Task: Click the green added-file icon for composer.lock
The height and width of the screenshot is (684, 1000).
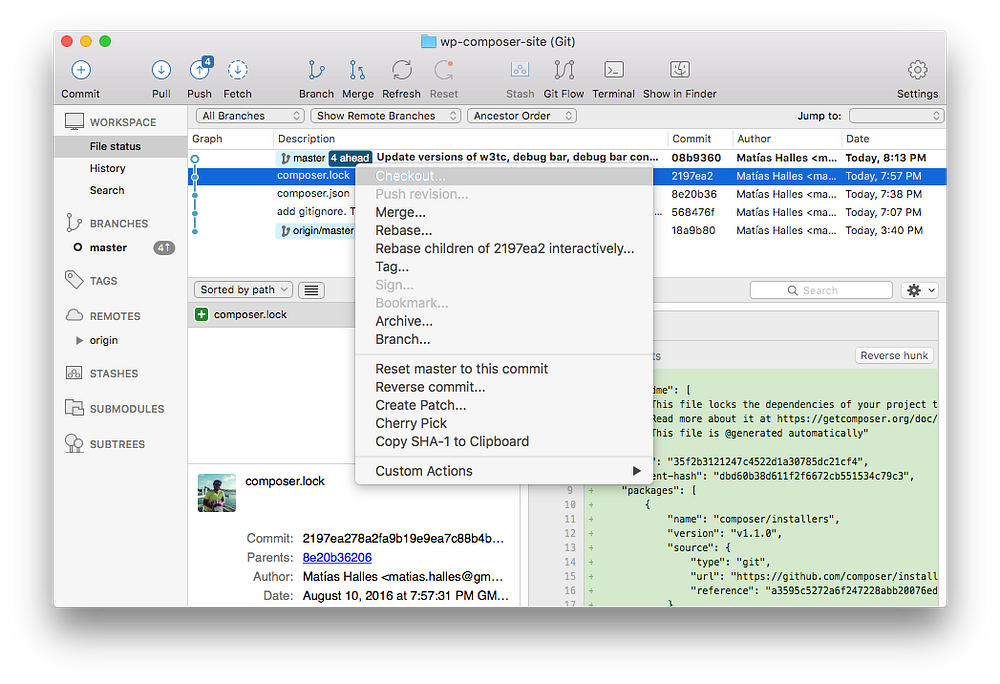Action: click(x=202, y=314)
